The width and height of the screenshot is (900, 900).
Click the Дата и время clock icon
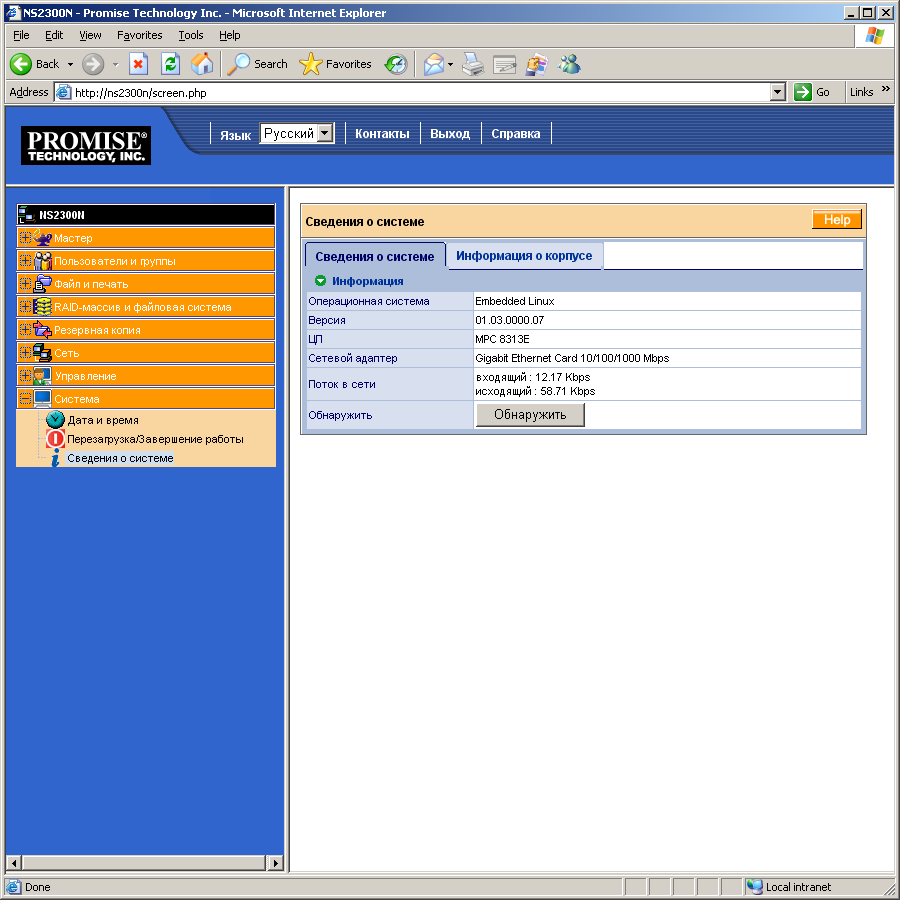(x=55, y=420)
